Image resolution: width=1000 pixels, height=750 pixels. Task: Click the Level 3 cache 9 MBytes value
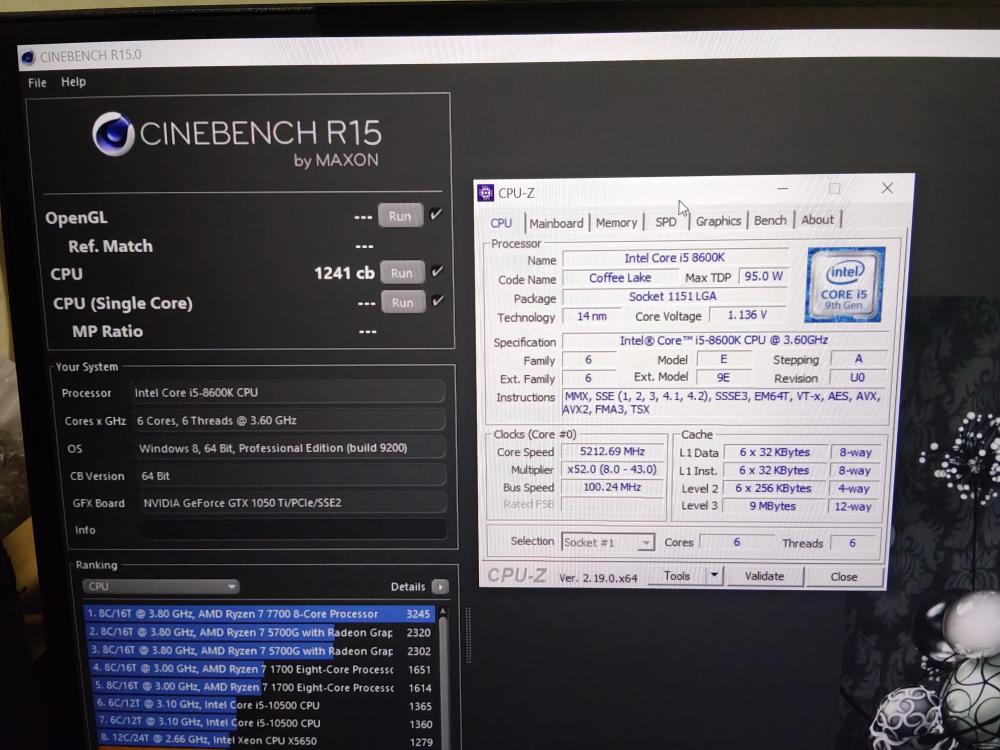click(773, 506)
